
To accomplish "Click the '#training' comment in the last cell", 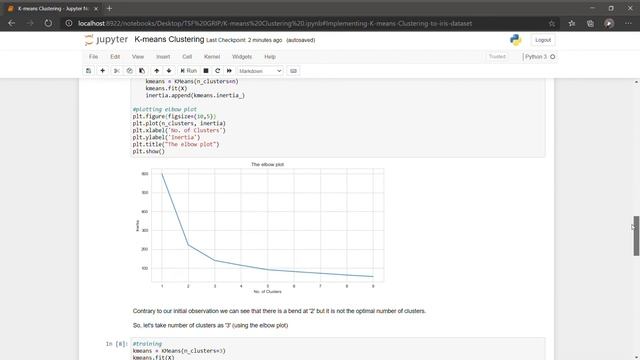I will coord(147,344).
